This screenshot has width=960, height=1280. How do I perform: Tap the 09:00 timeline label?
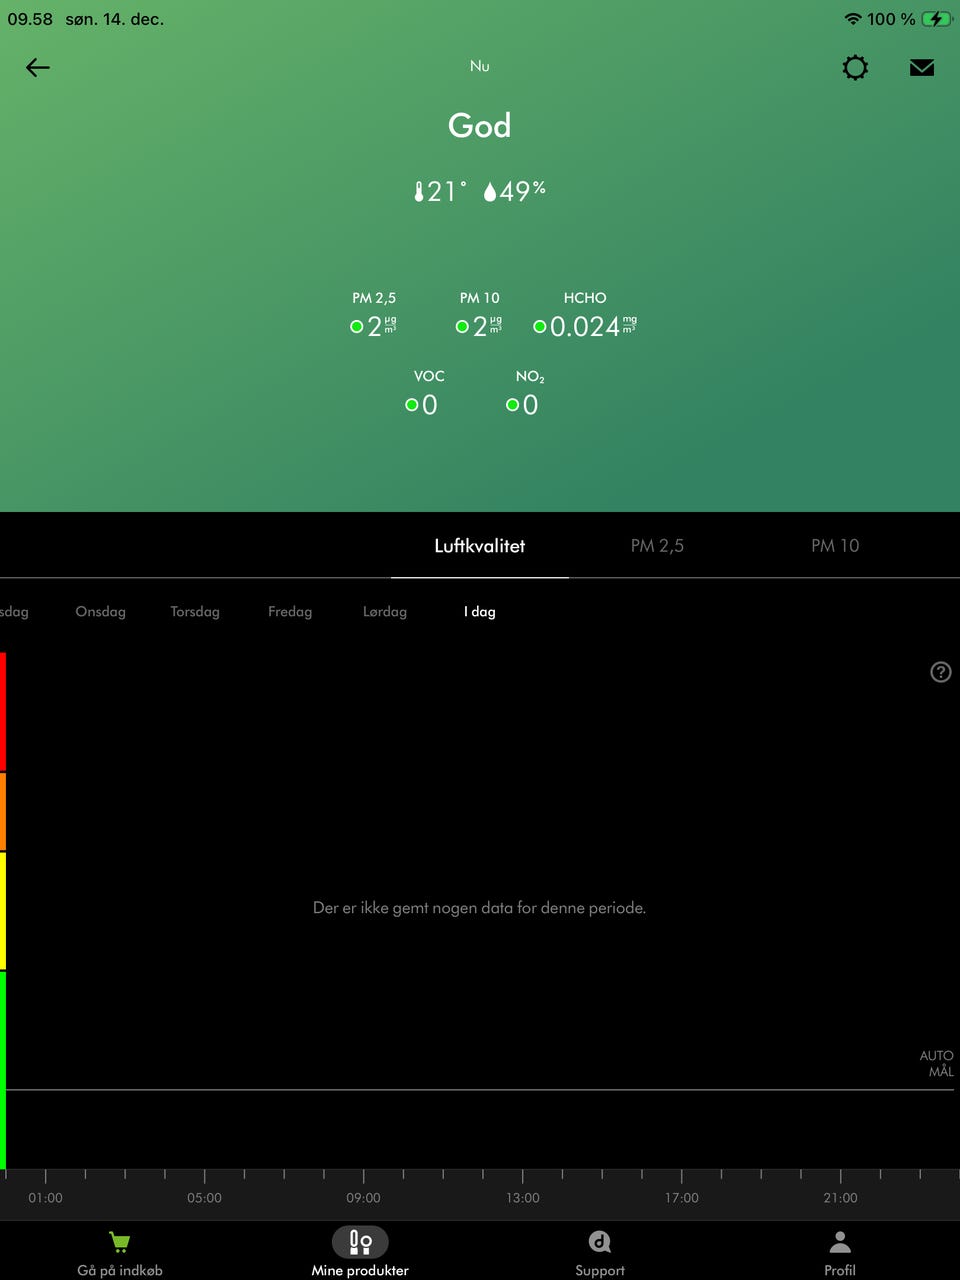(x=363, y=1197)
